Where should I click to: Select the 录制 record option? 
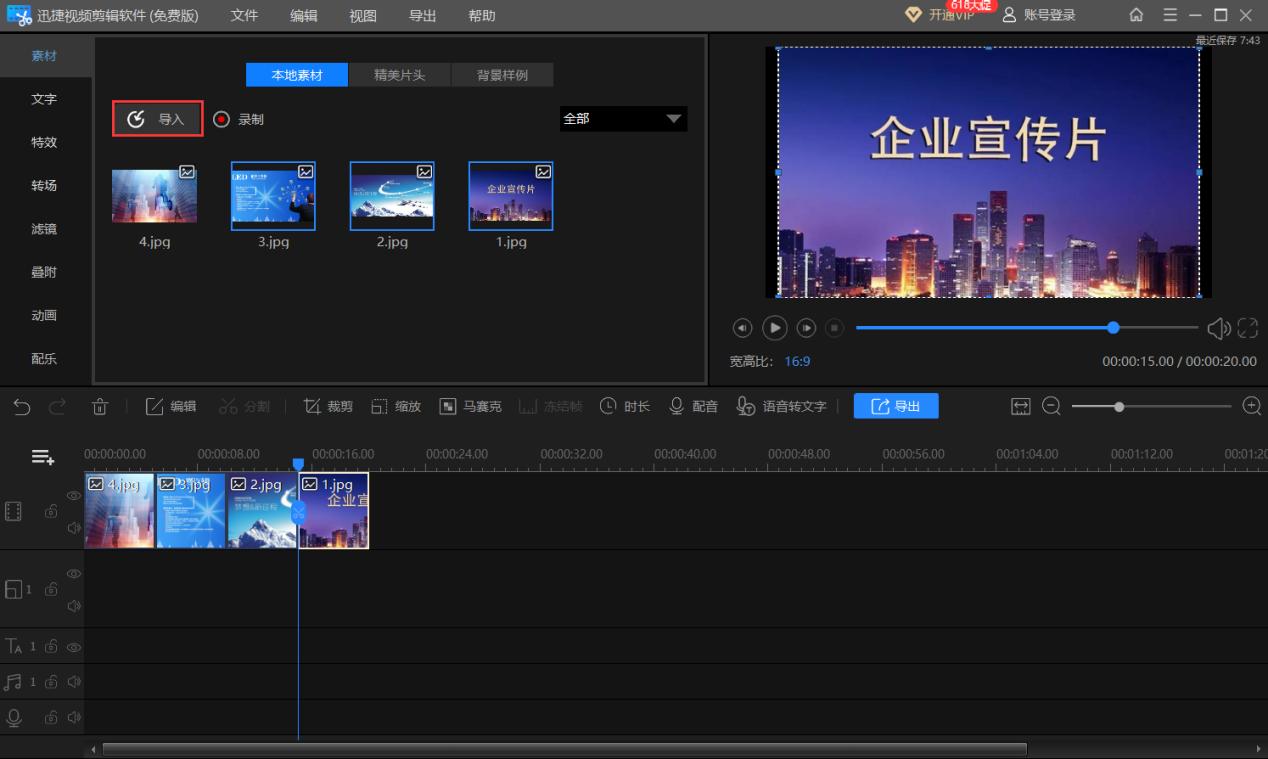[x=239, y=119]
